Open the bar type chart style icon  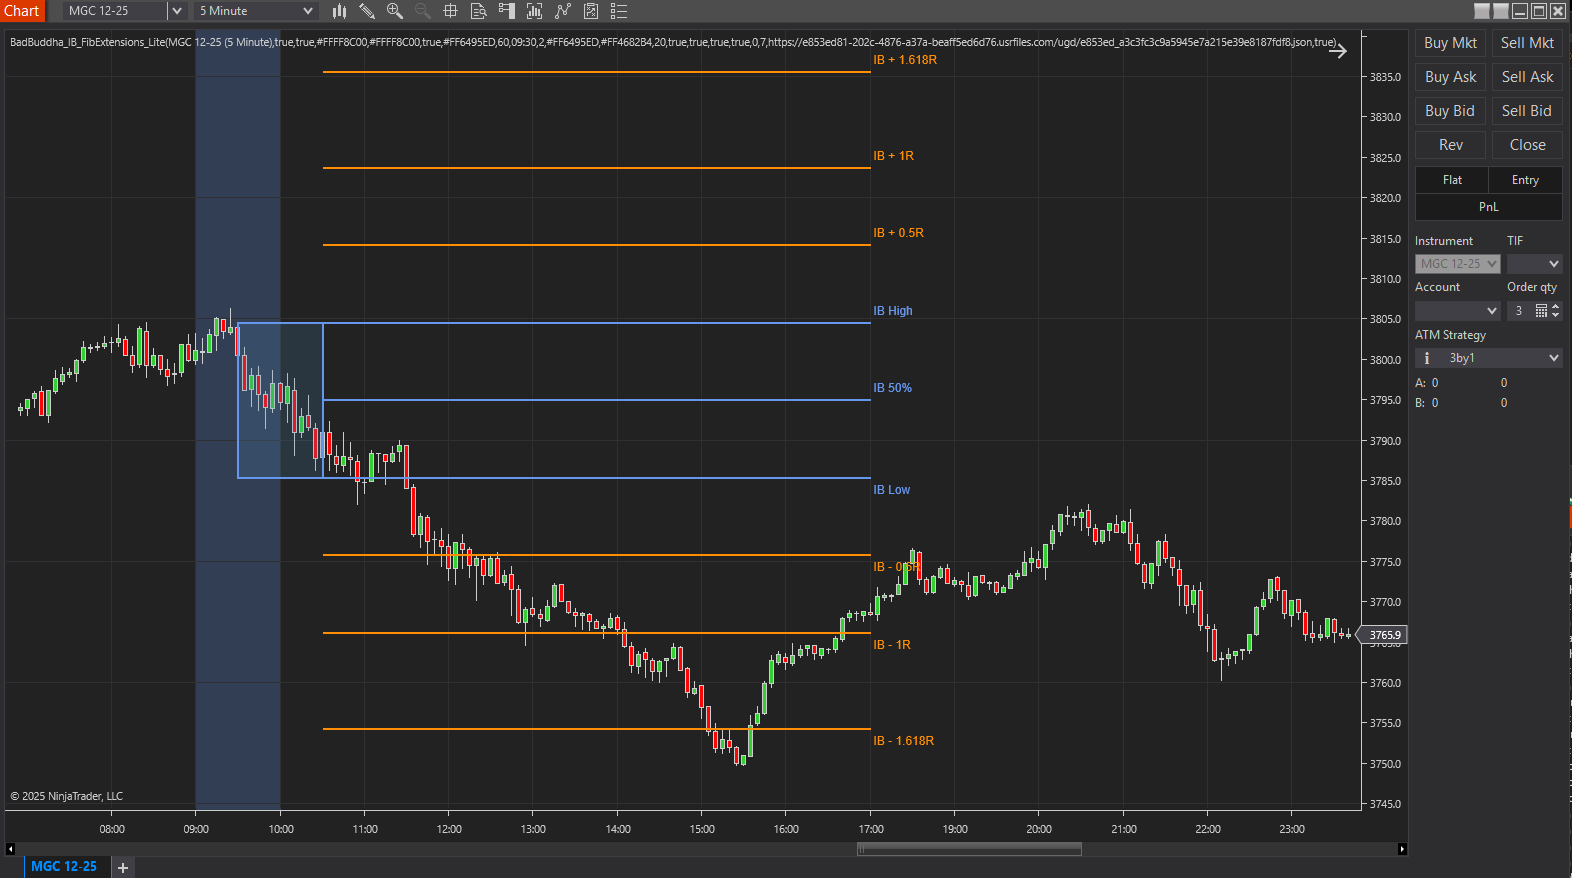(339, 11)
